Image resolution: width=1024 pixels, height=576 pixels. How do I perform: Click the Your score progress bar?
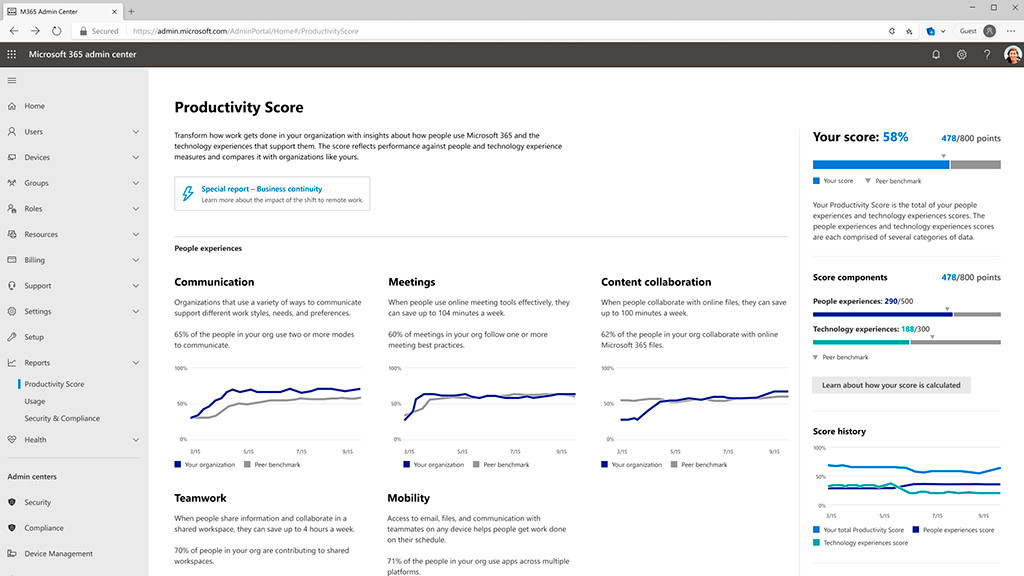906,165
